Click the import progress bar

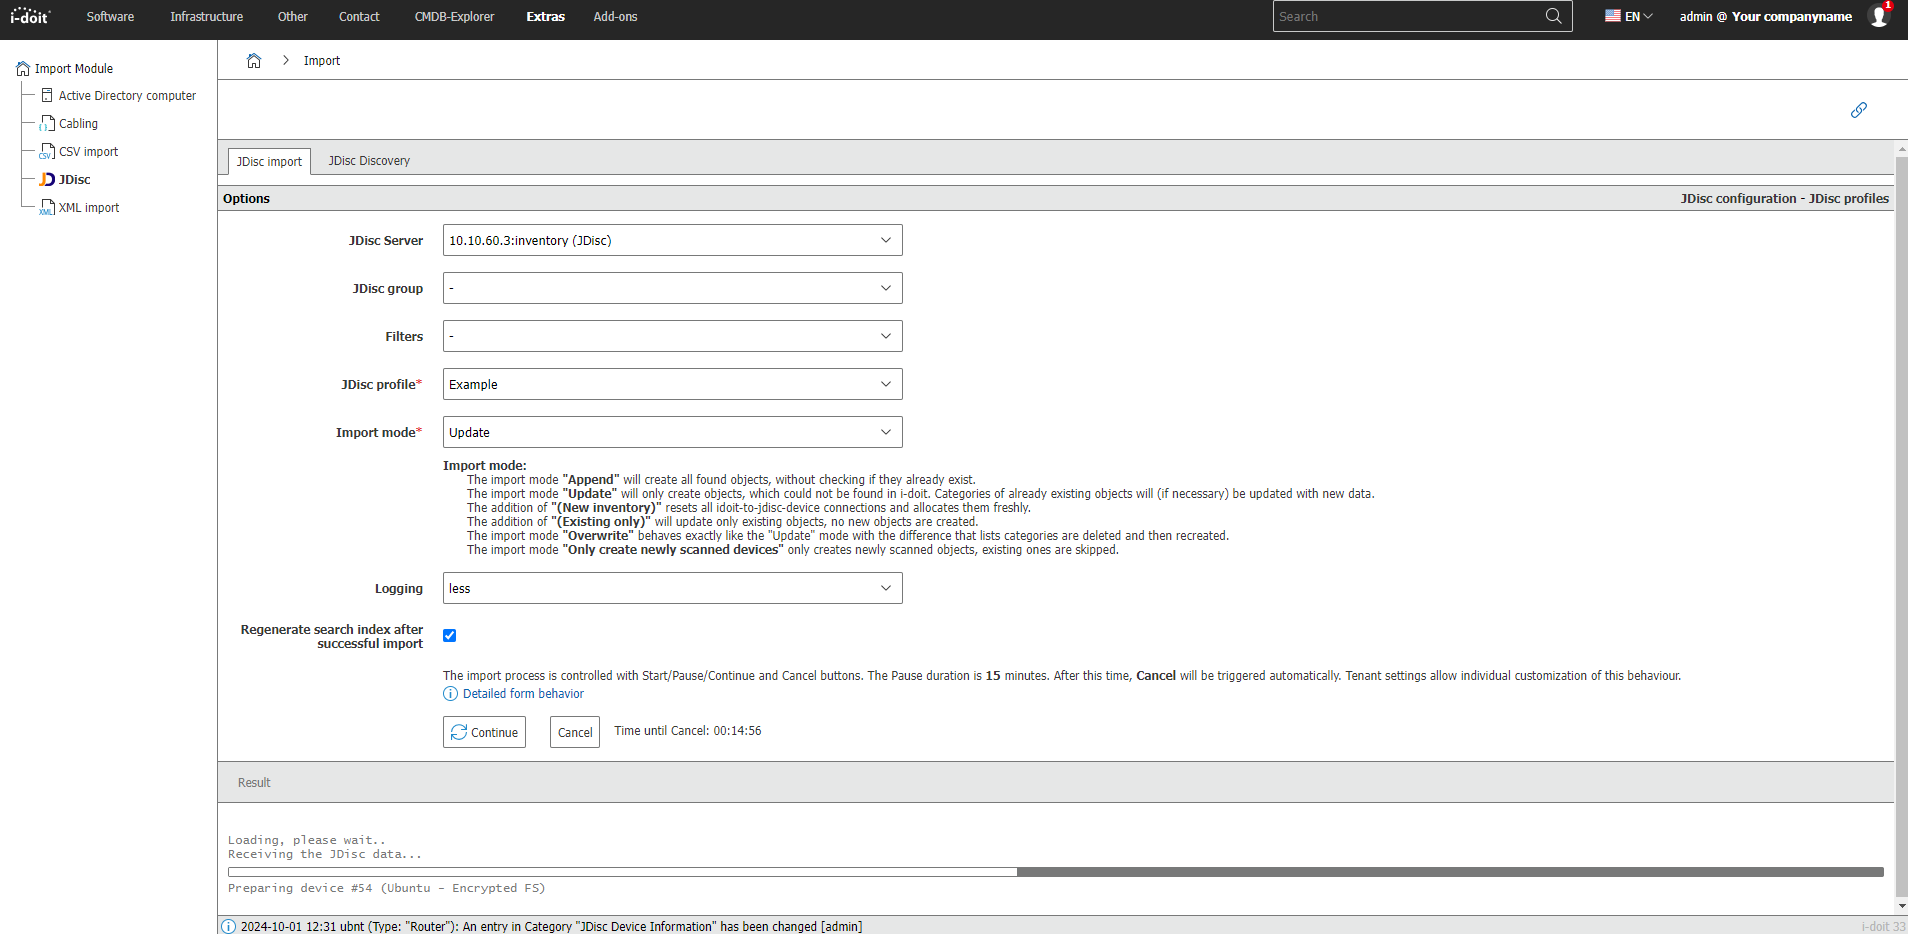(1056, 872)
